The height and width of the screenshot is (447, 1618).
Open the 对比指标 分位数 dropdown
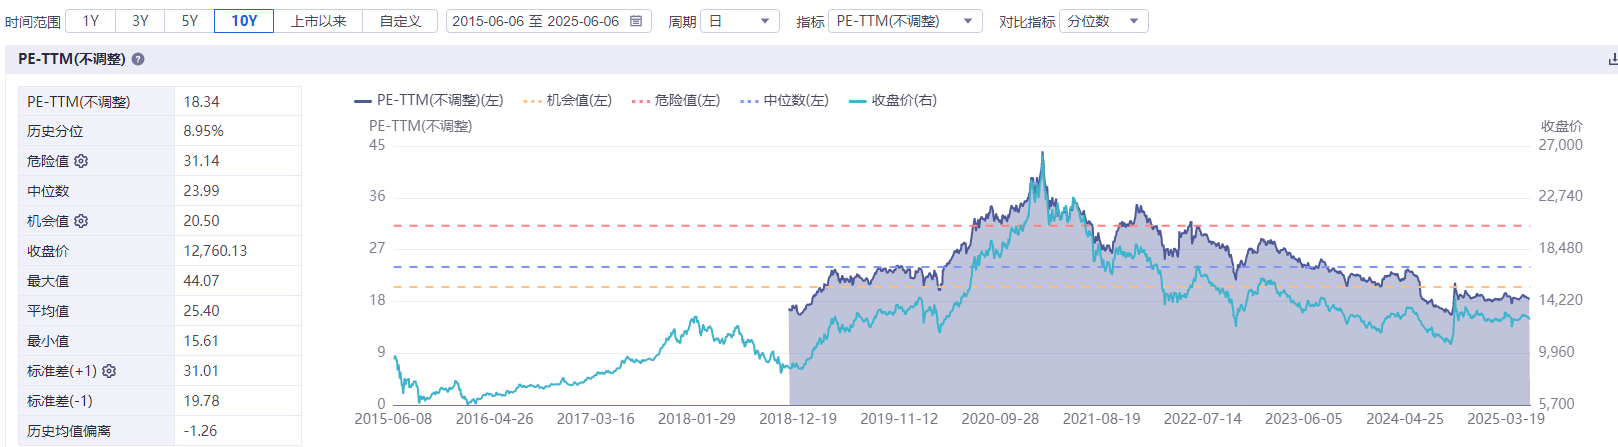(1103, 21)
